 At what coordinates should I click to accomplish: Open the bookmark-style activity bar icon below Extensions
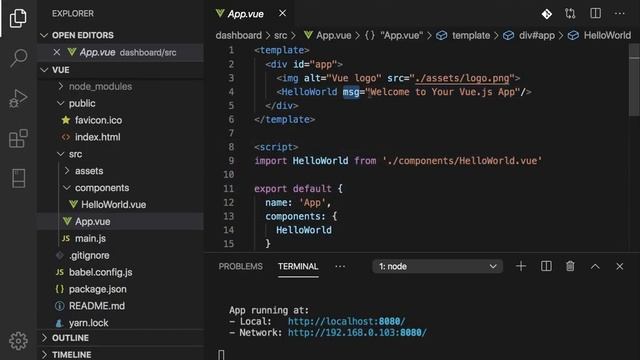click(x=18, y=178)
